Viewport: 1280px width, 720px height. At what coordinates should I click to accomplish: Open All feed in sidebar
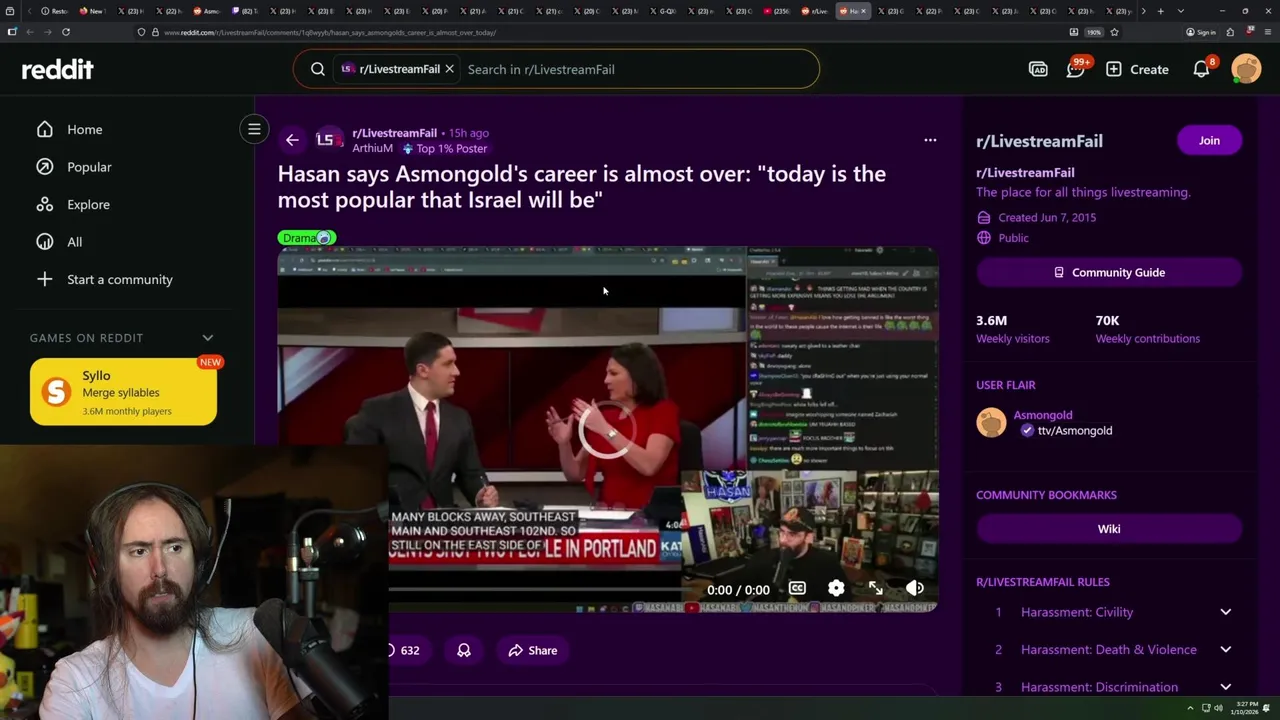point(59,242)
